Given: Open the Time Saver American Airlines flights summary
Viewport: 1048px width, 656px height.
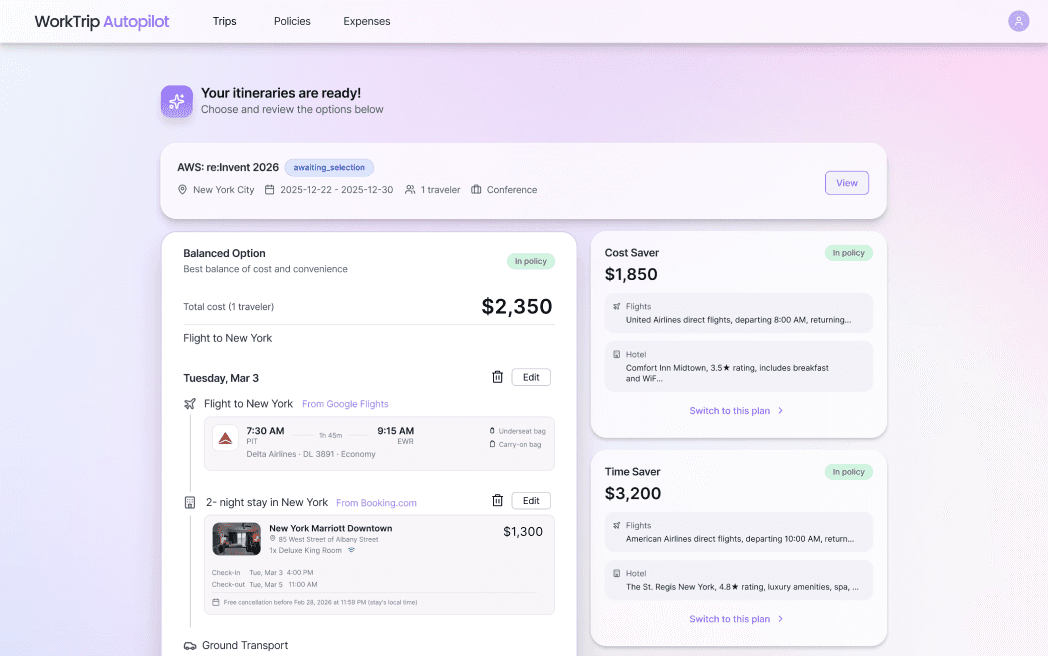Looking at the screenshot, I should [x=739, y=532].
